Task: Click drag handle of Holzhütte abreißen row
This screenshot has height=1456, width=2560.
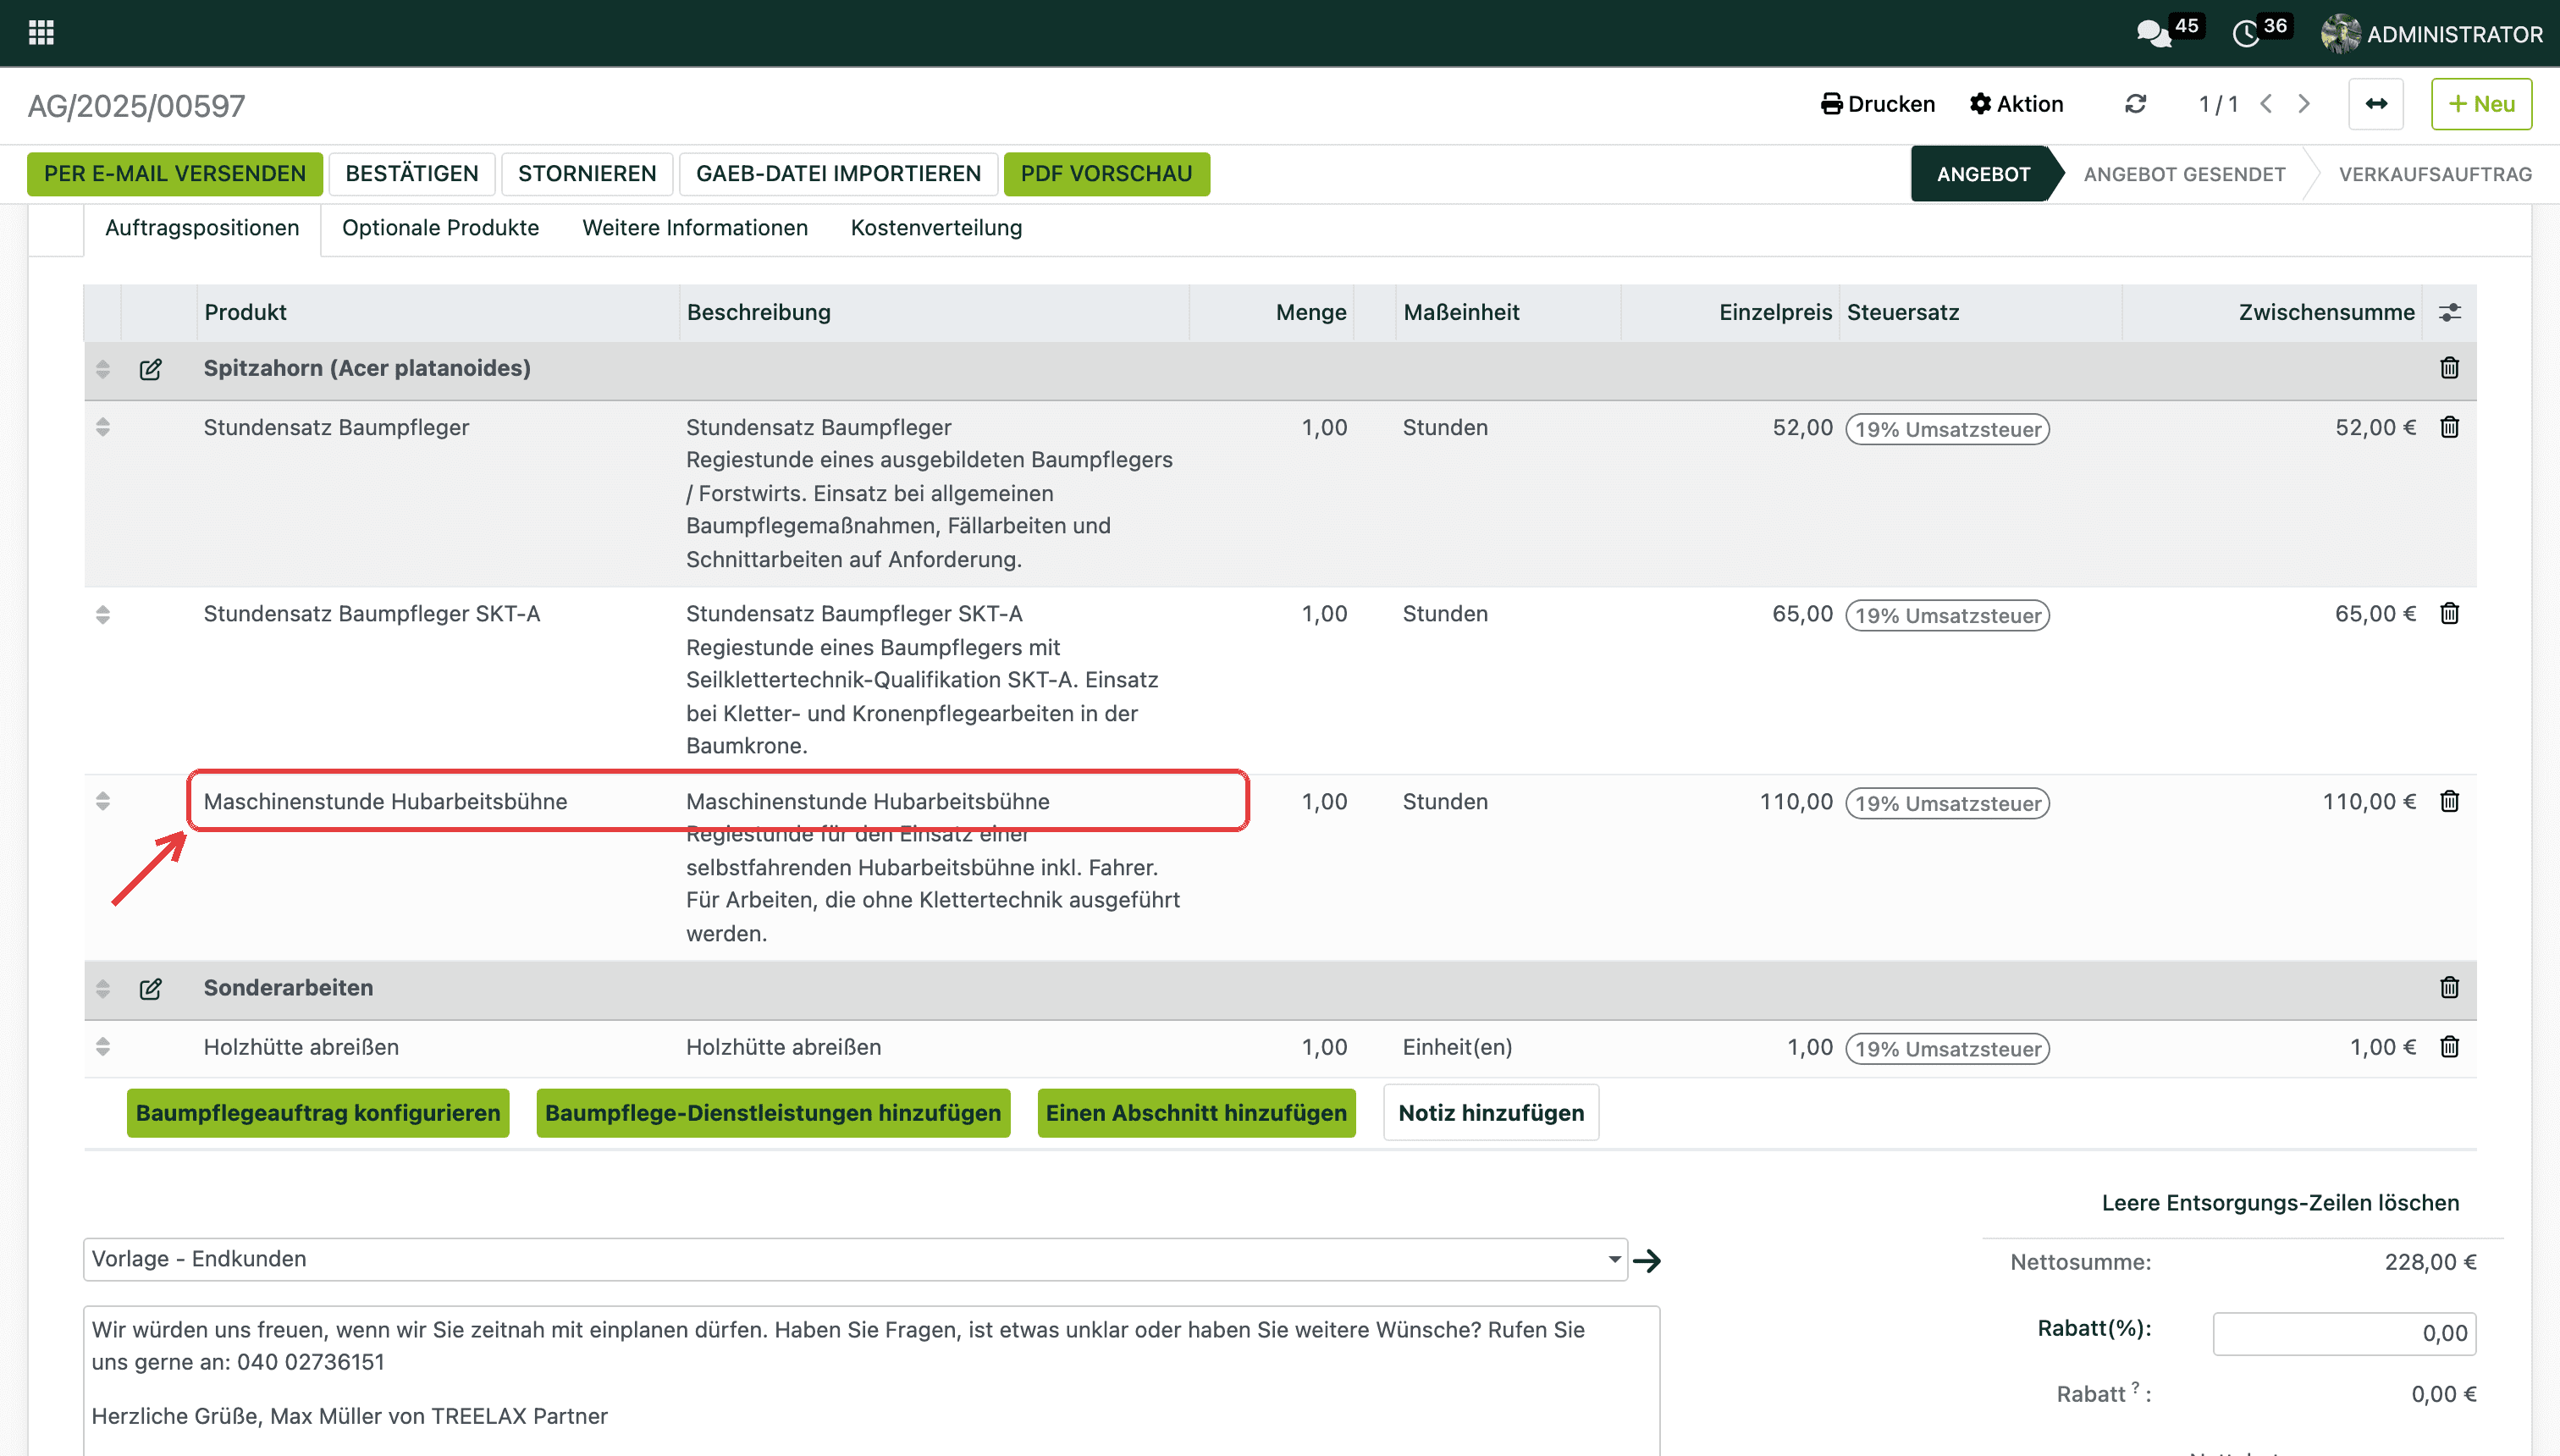Action: pyautogui.click(x=102, y=1047)
